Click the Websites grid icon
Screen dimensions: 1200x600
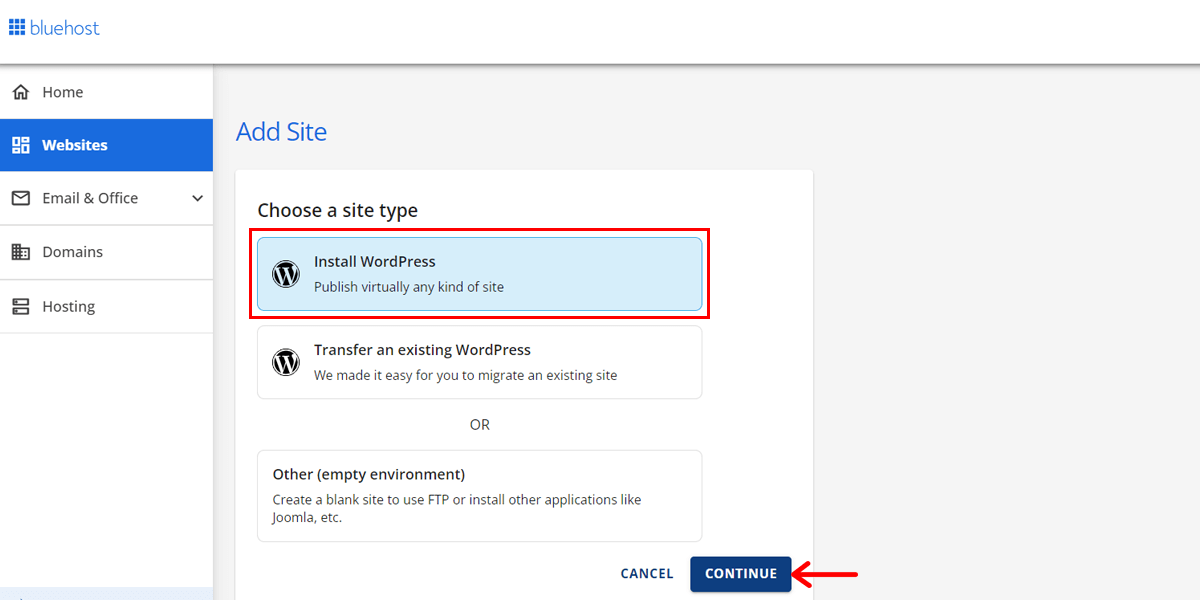[20, 145]
